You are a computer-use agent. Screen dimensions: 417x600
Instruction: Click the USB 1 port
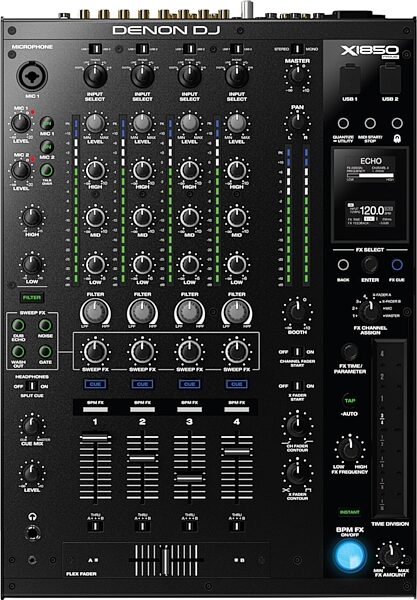tap(350, 79)
